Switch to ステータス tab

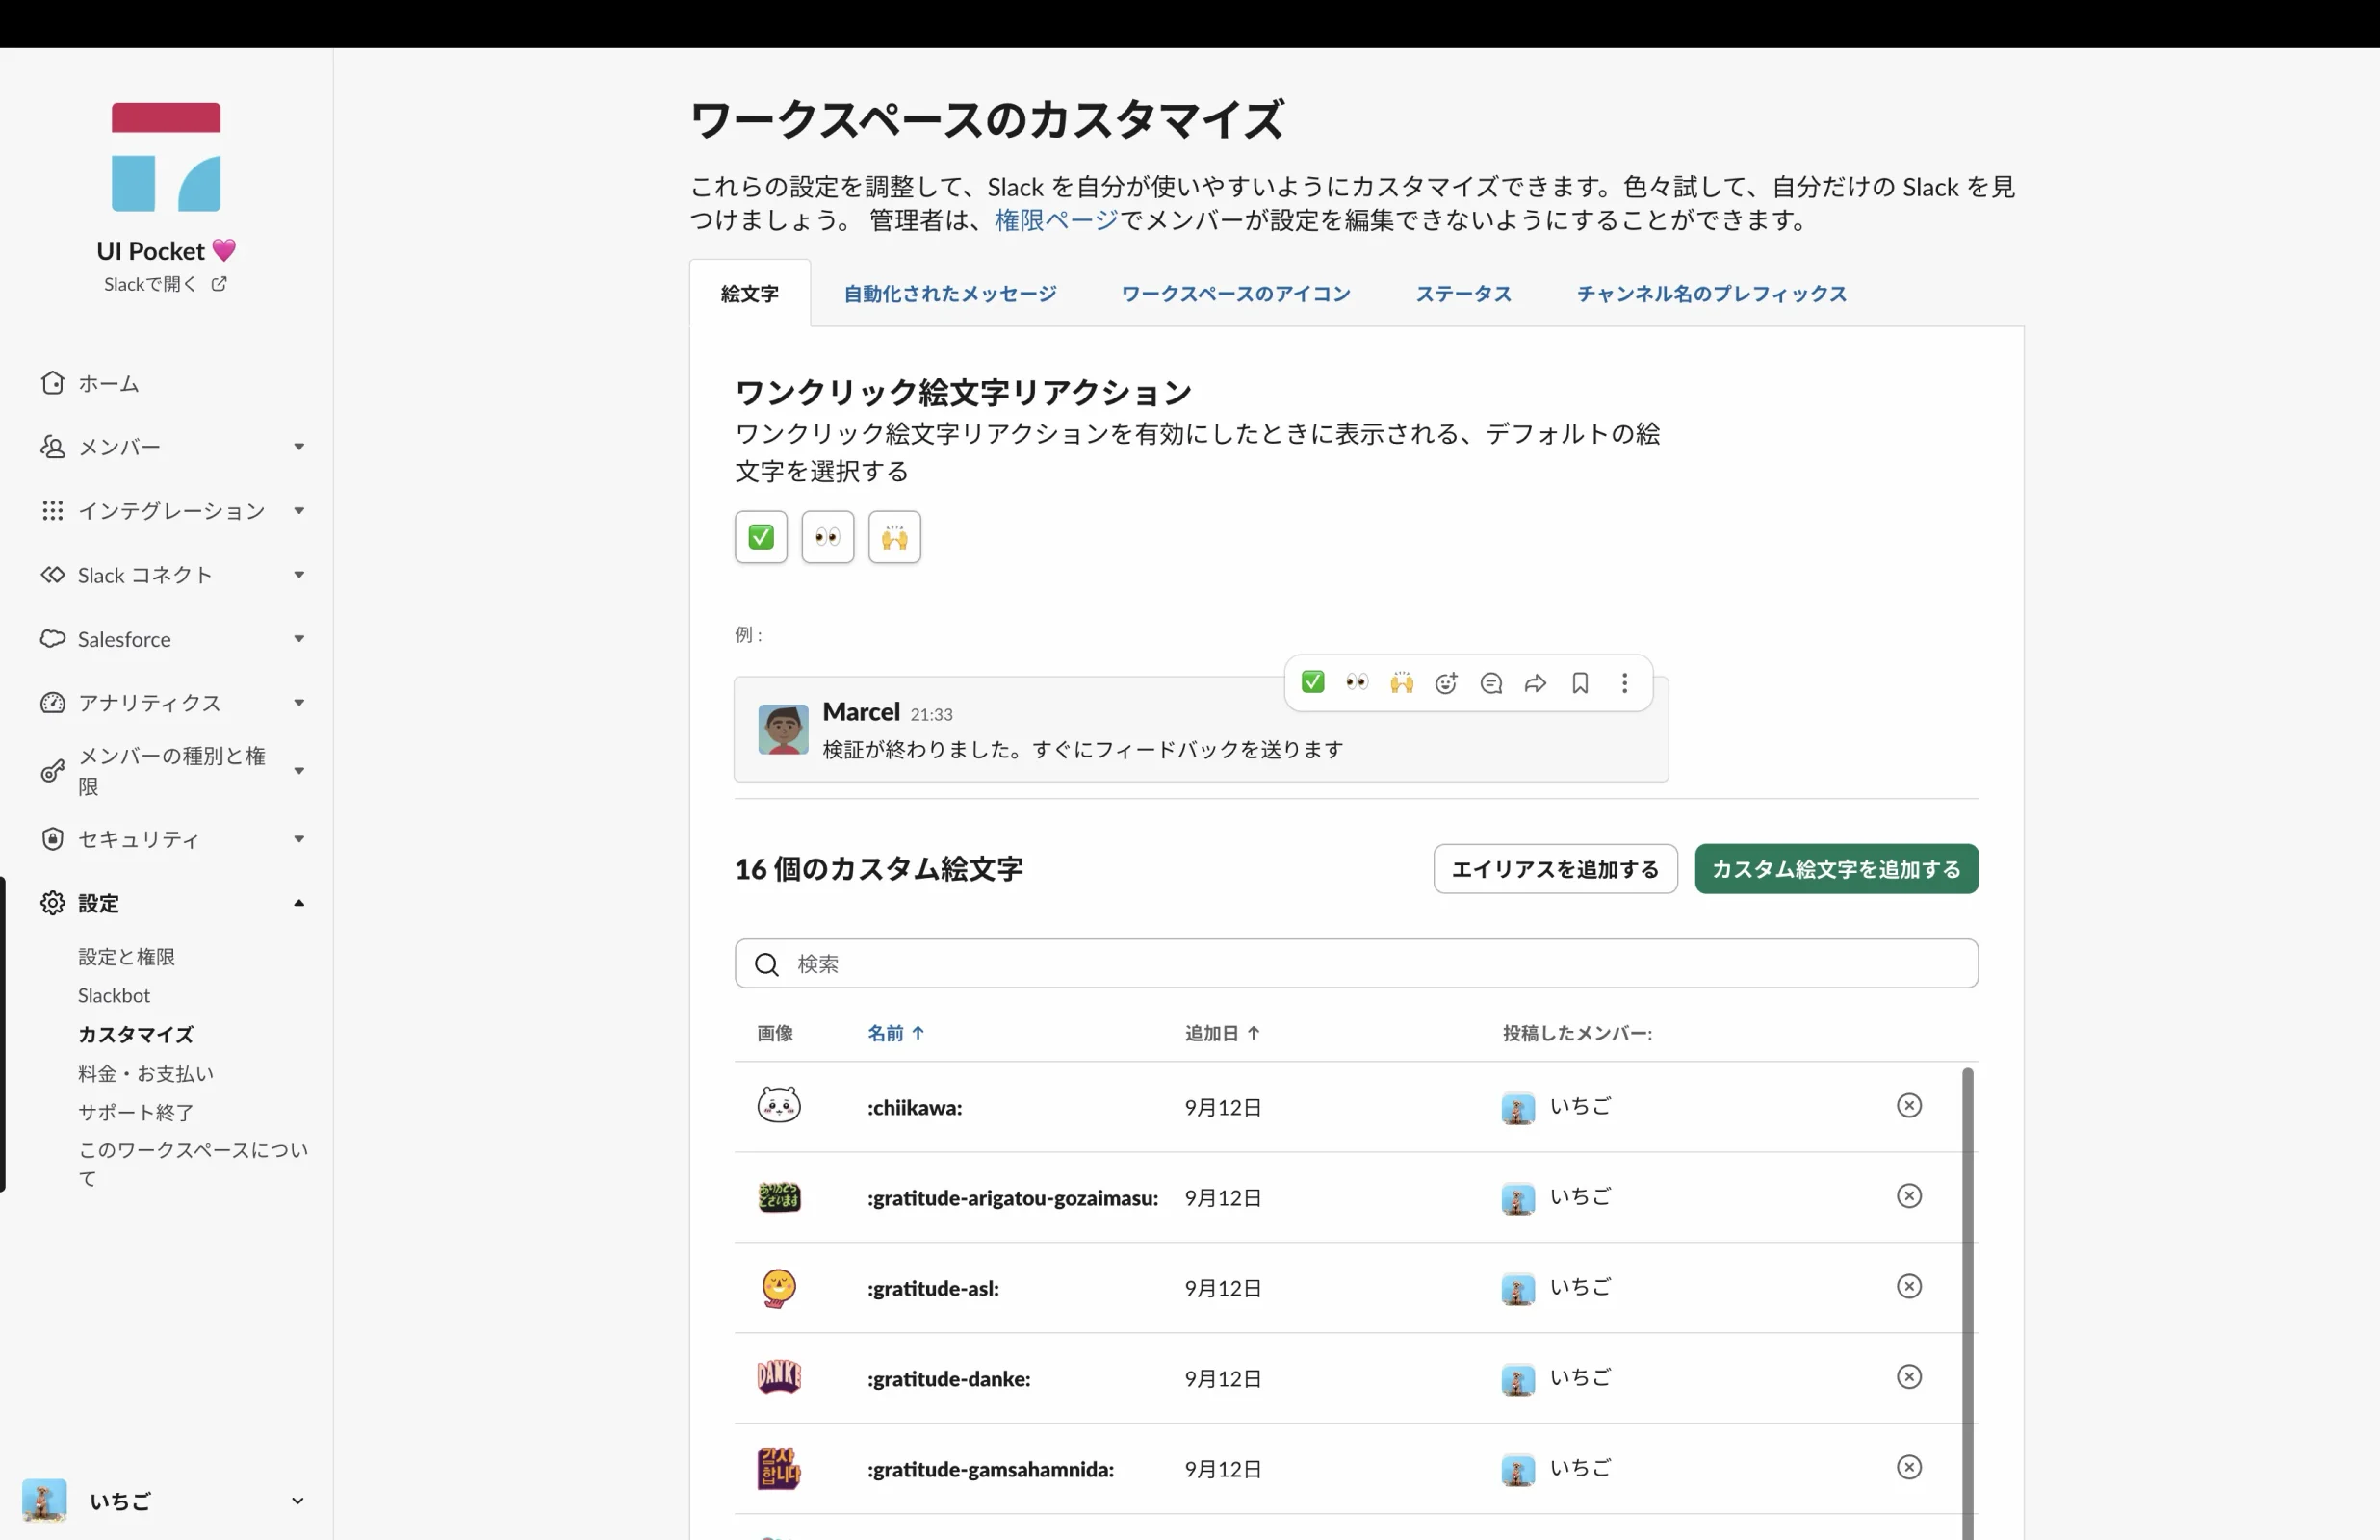click(x=1463, y=293)
